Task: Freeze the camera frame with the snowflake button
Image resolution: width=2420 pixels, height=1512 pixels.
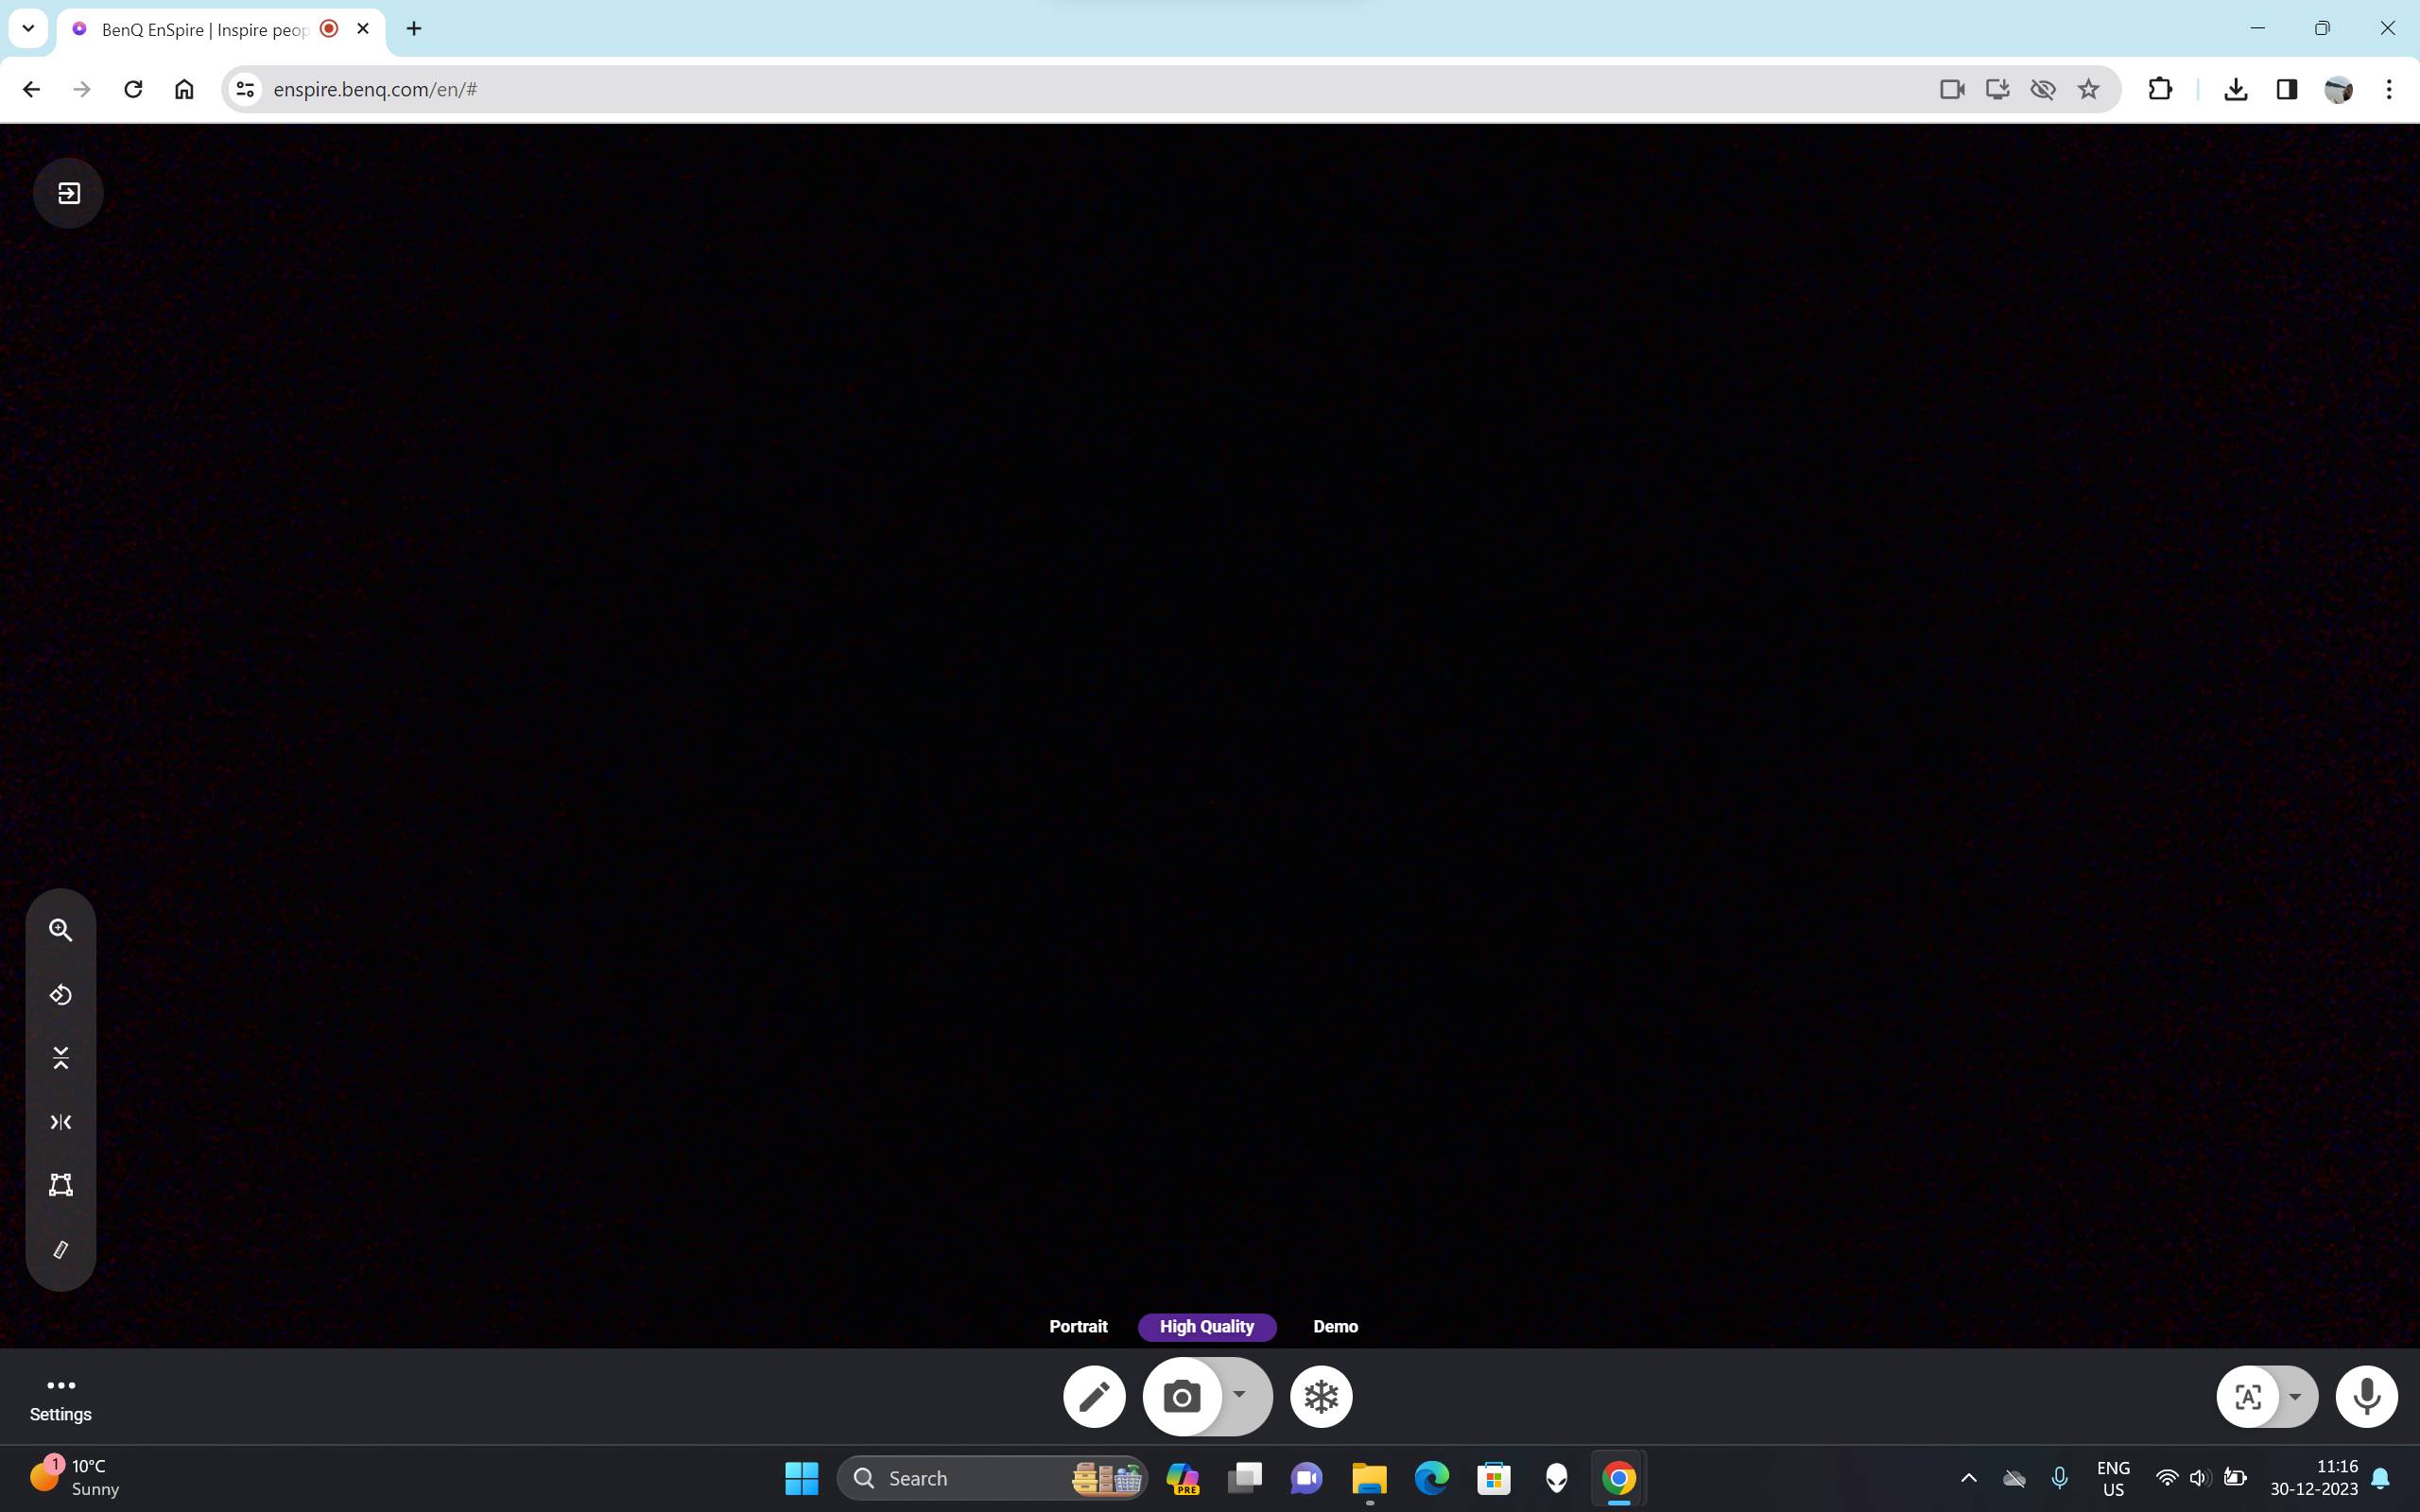Action: pos(1321,1396)
